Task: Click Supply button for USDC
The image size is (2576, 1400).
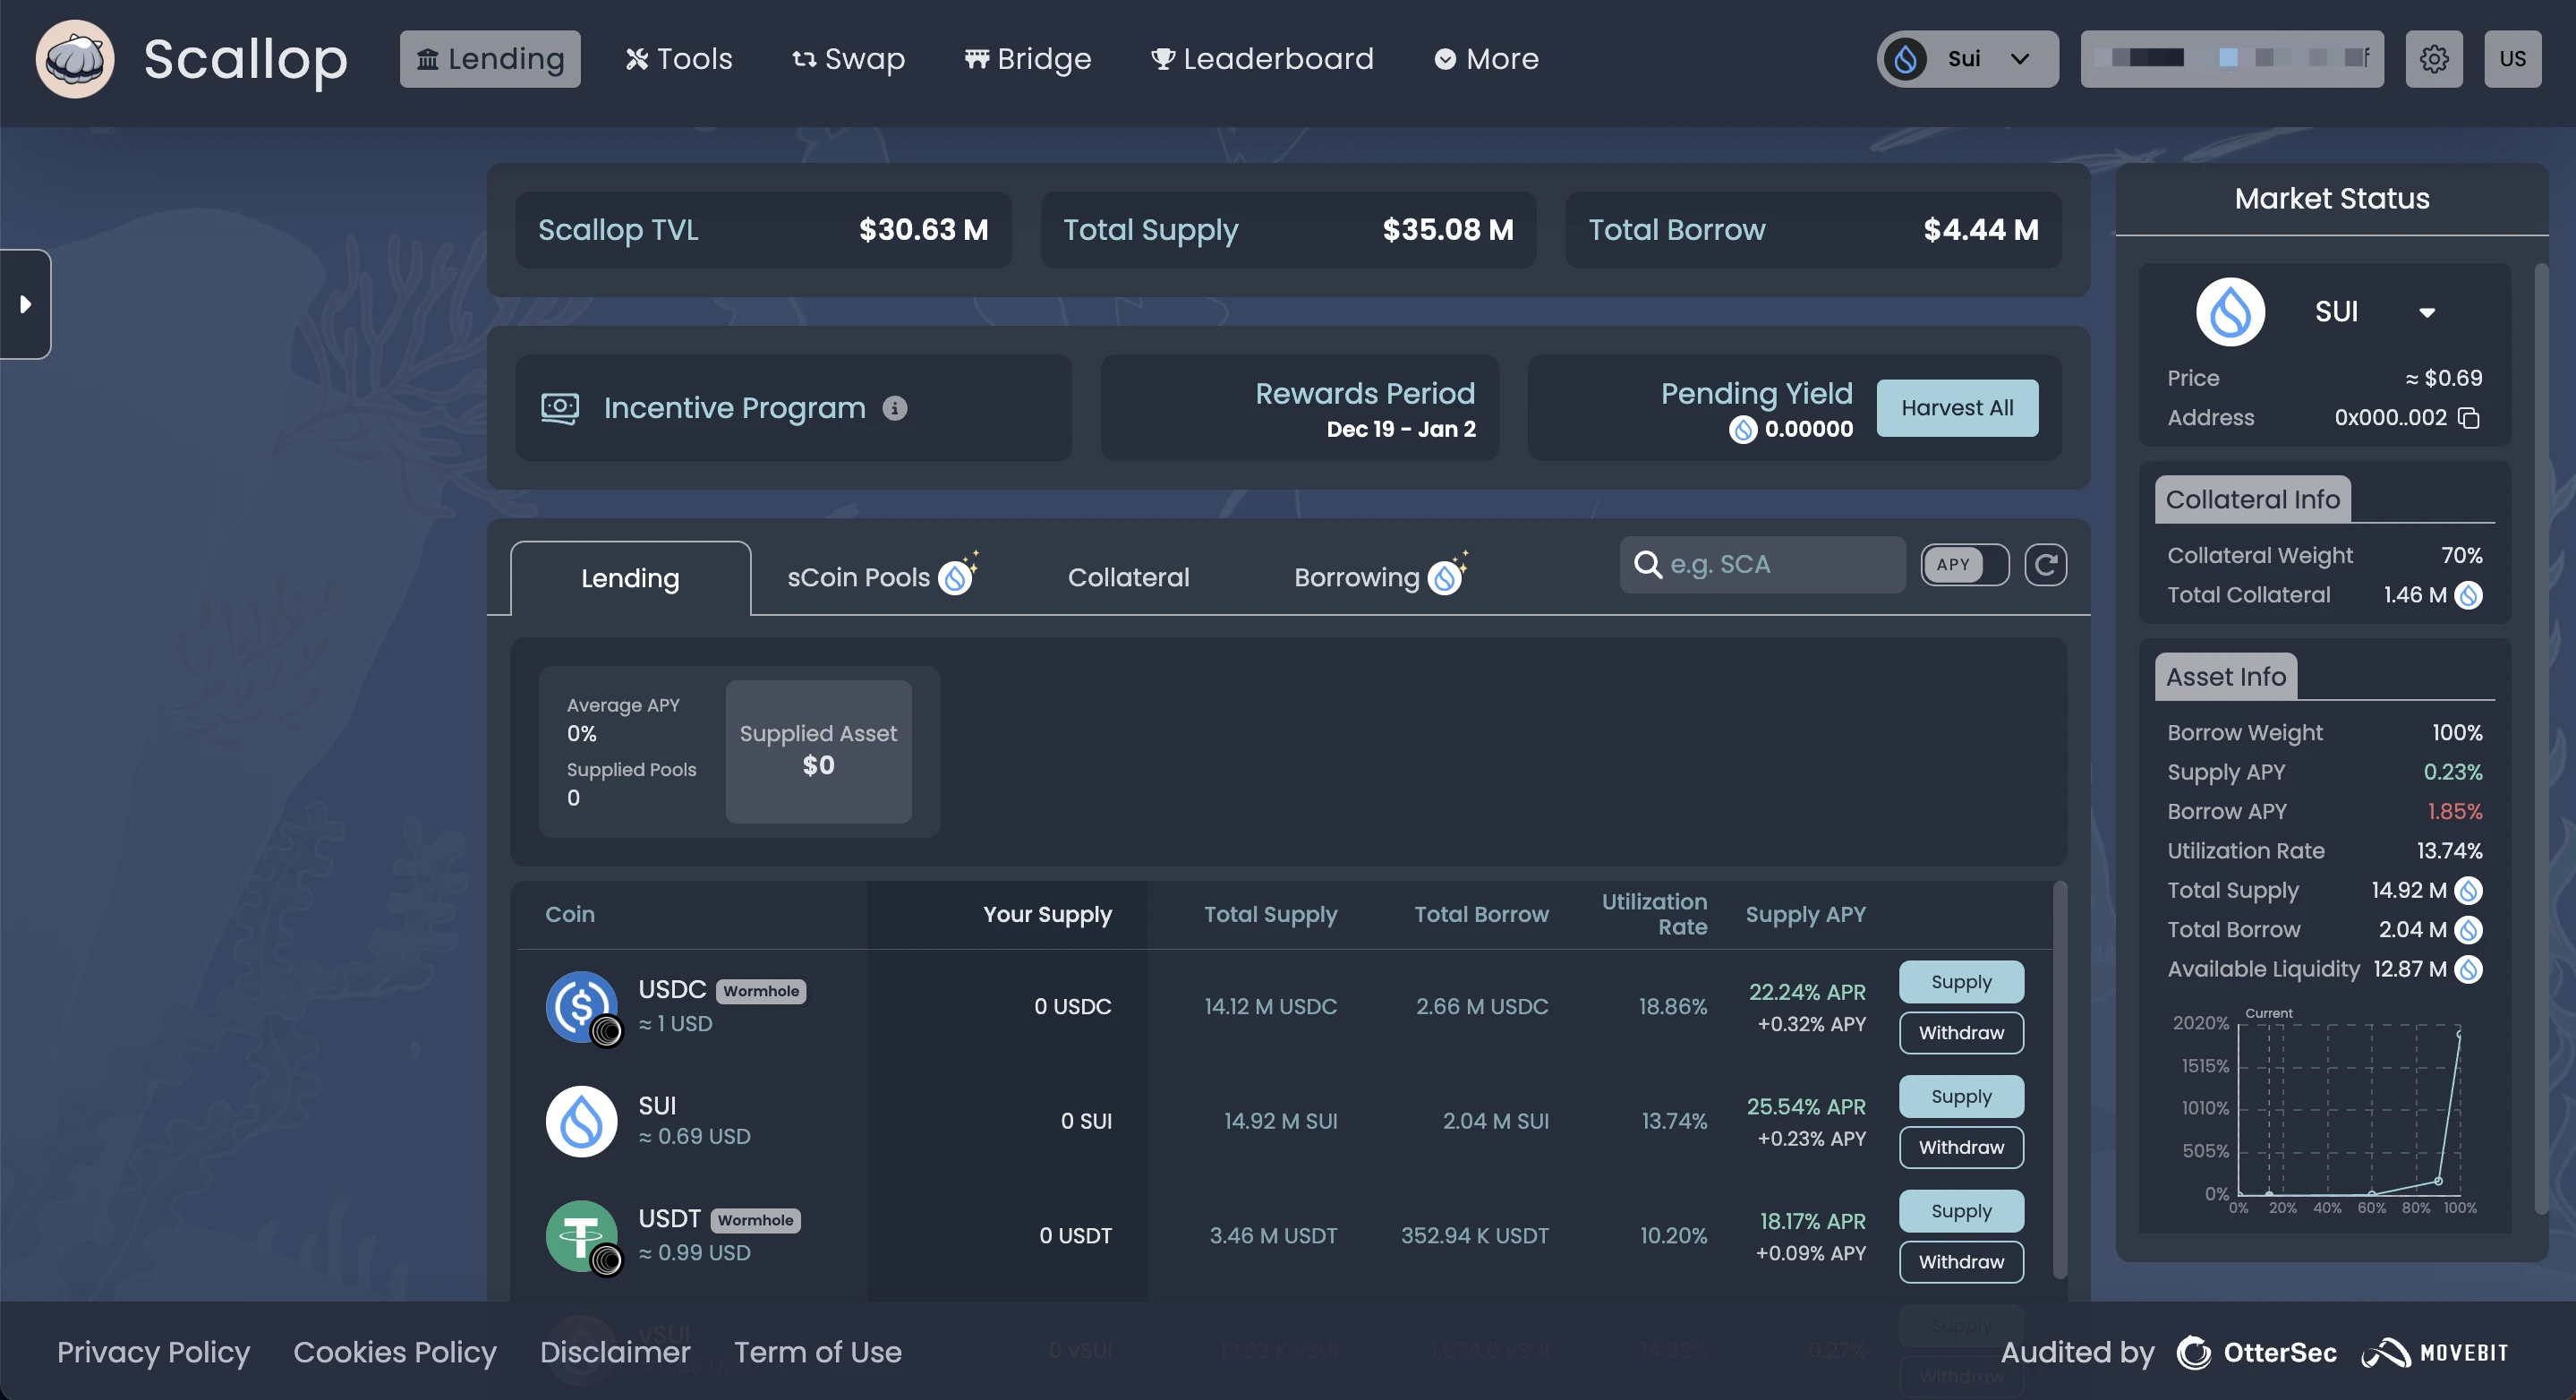Action: click(x=1961, y=982)
